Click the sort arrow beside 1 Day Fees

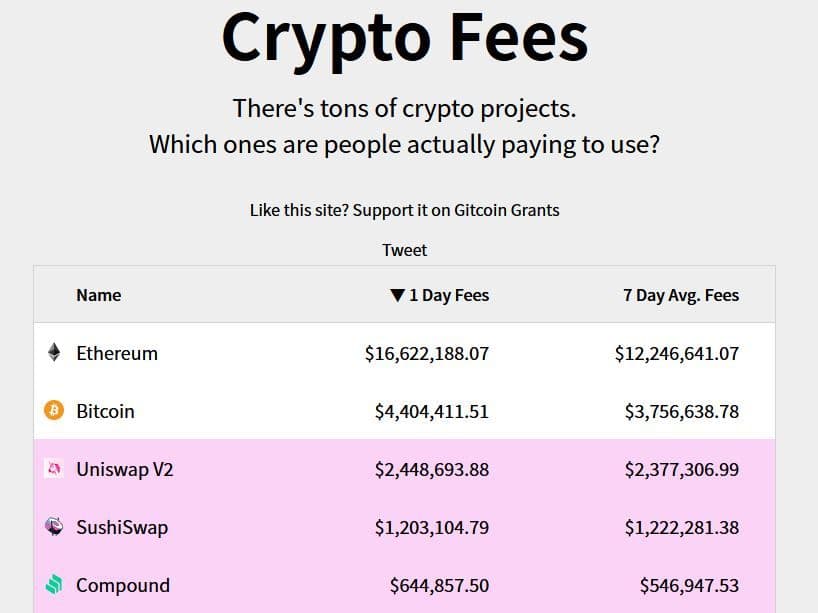point(397,295)
